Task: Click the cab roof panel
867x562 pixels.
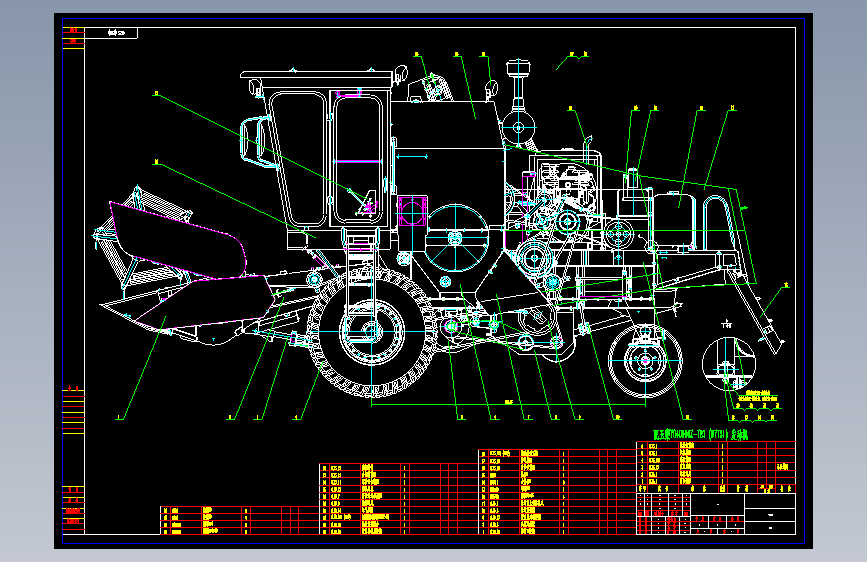Action: 316,75
